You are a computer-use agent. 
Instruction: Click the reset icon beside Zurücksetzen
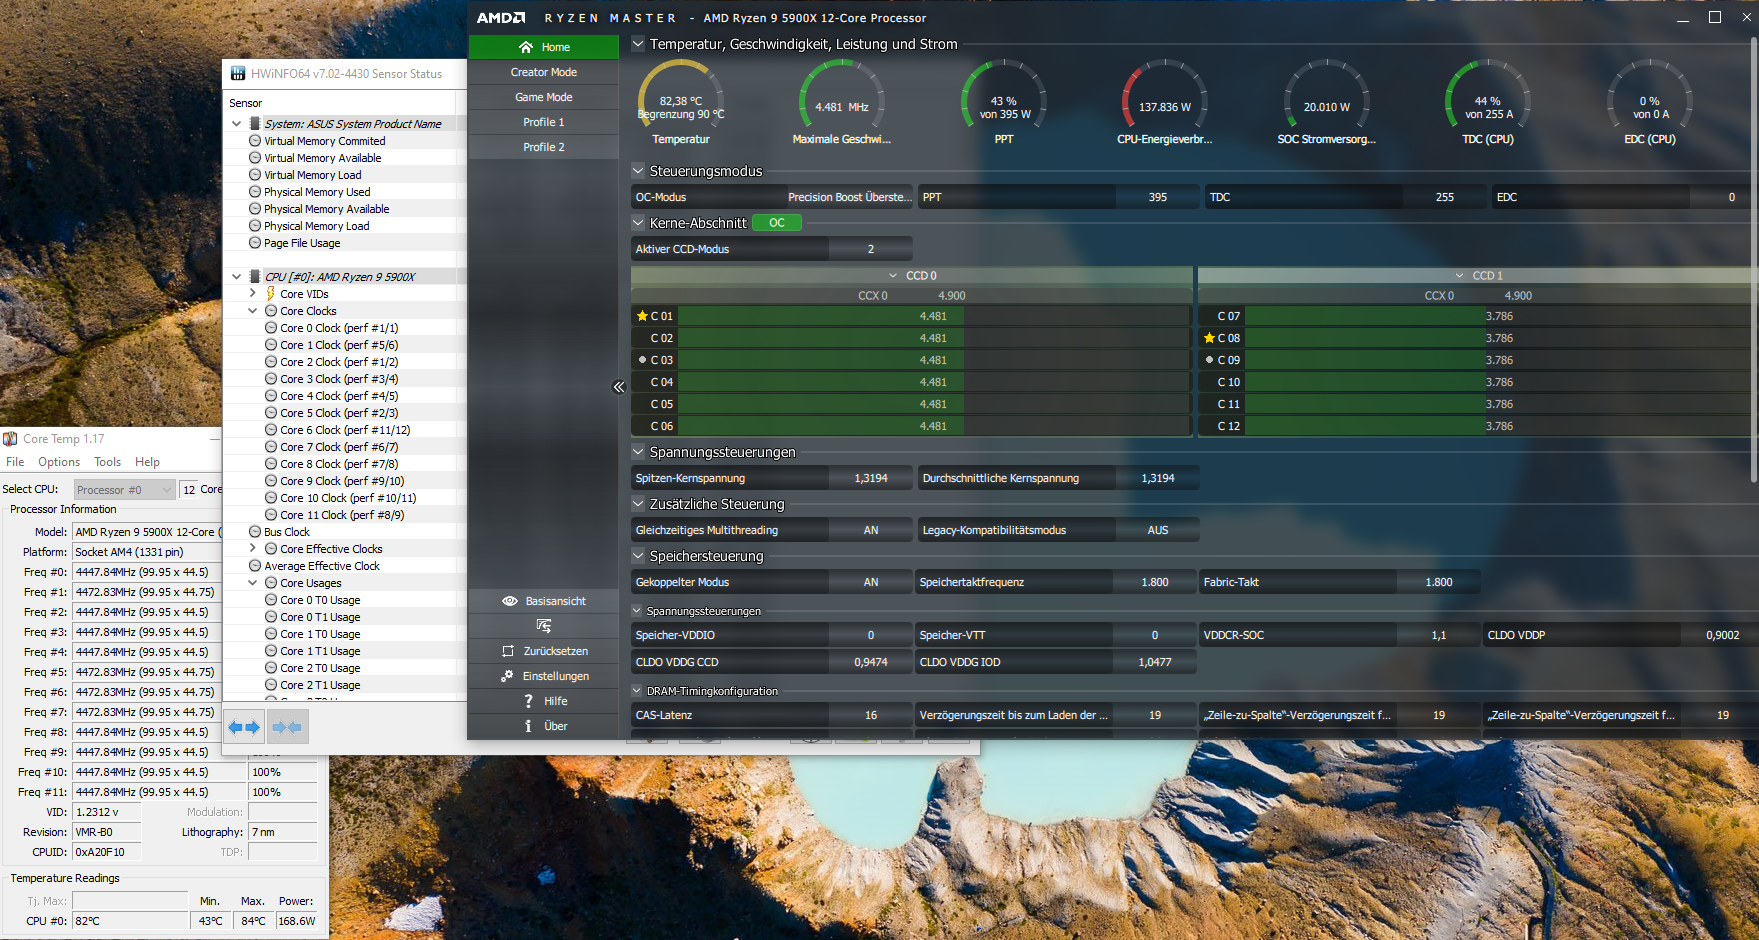pyautogui.click(x=508, y=651)
